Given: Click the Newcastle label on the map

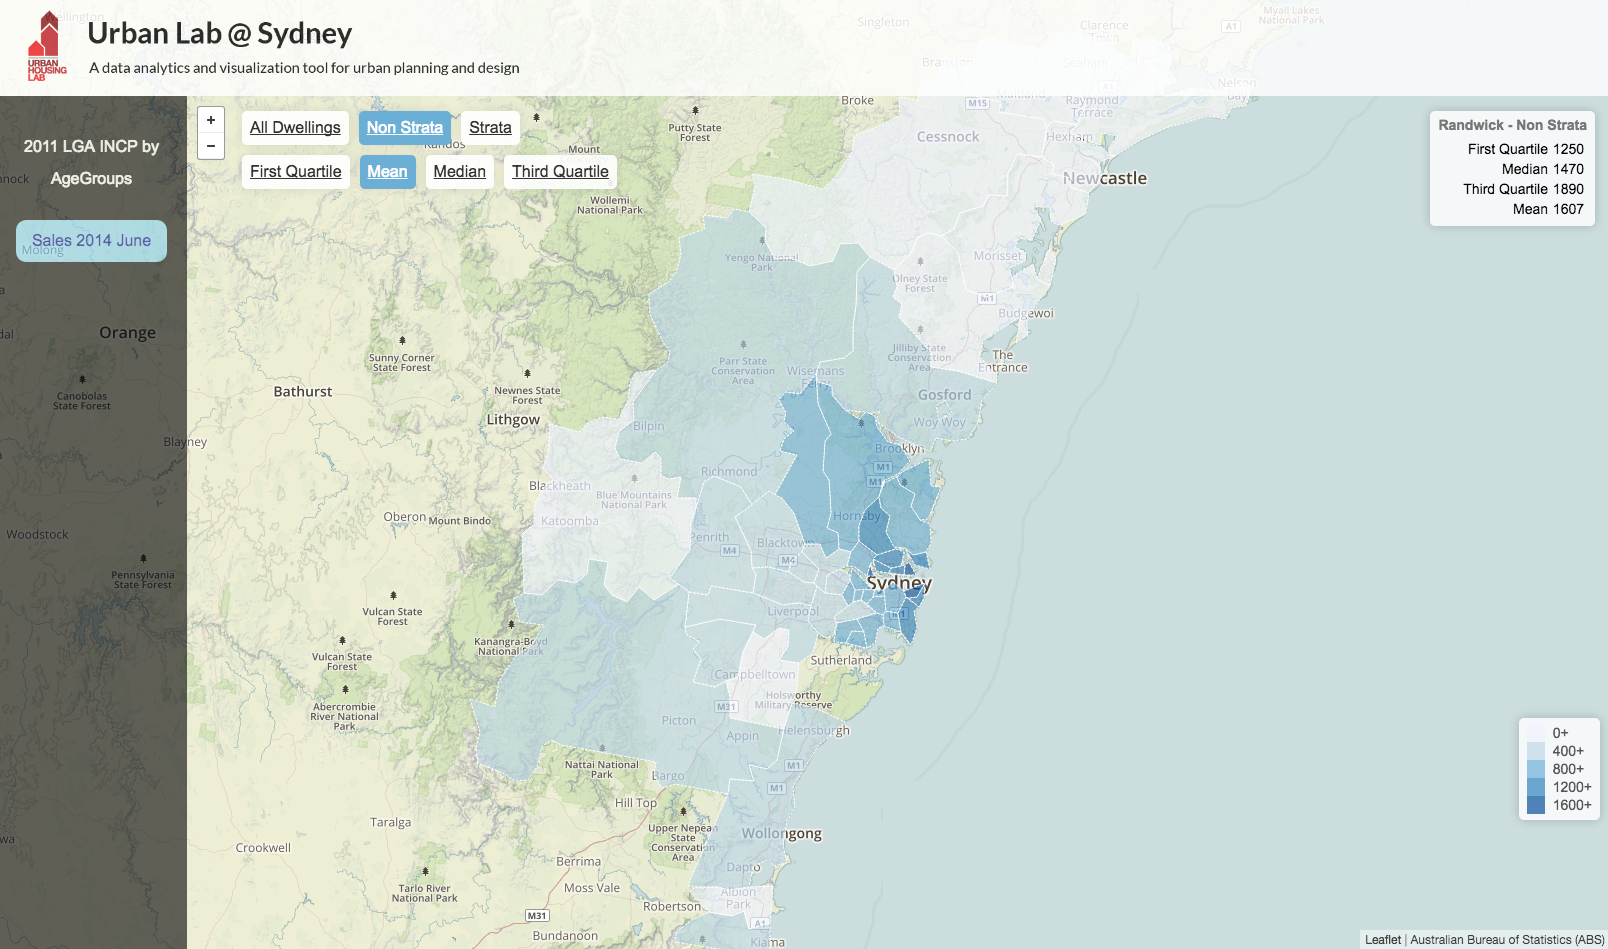Looking at the screenshot, I should tap(1105, 178).
